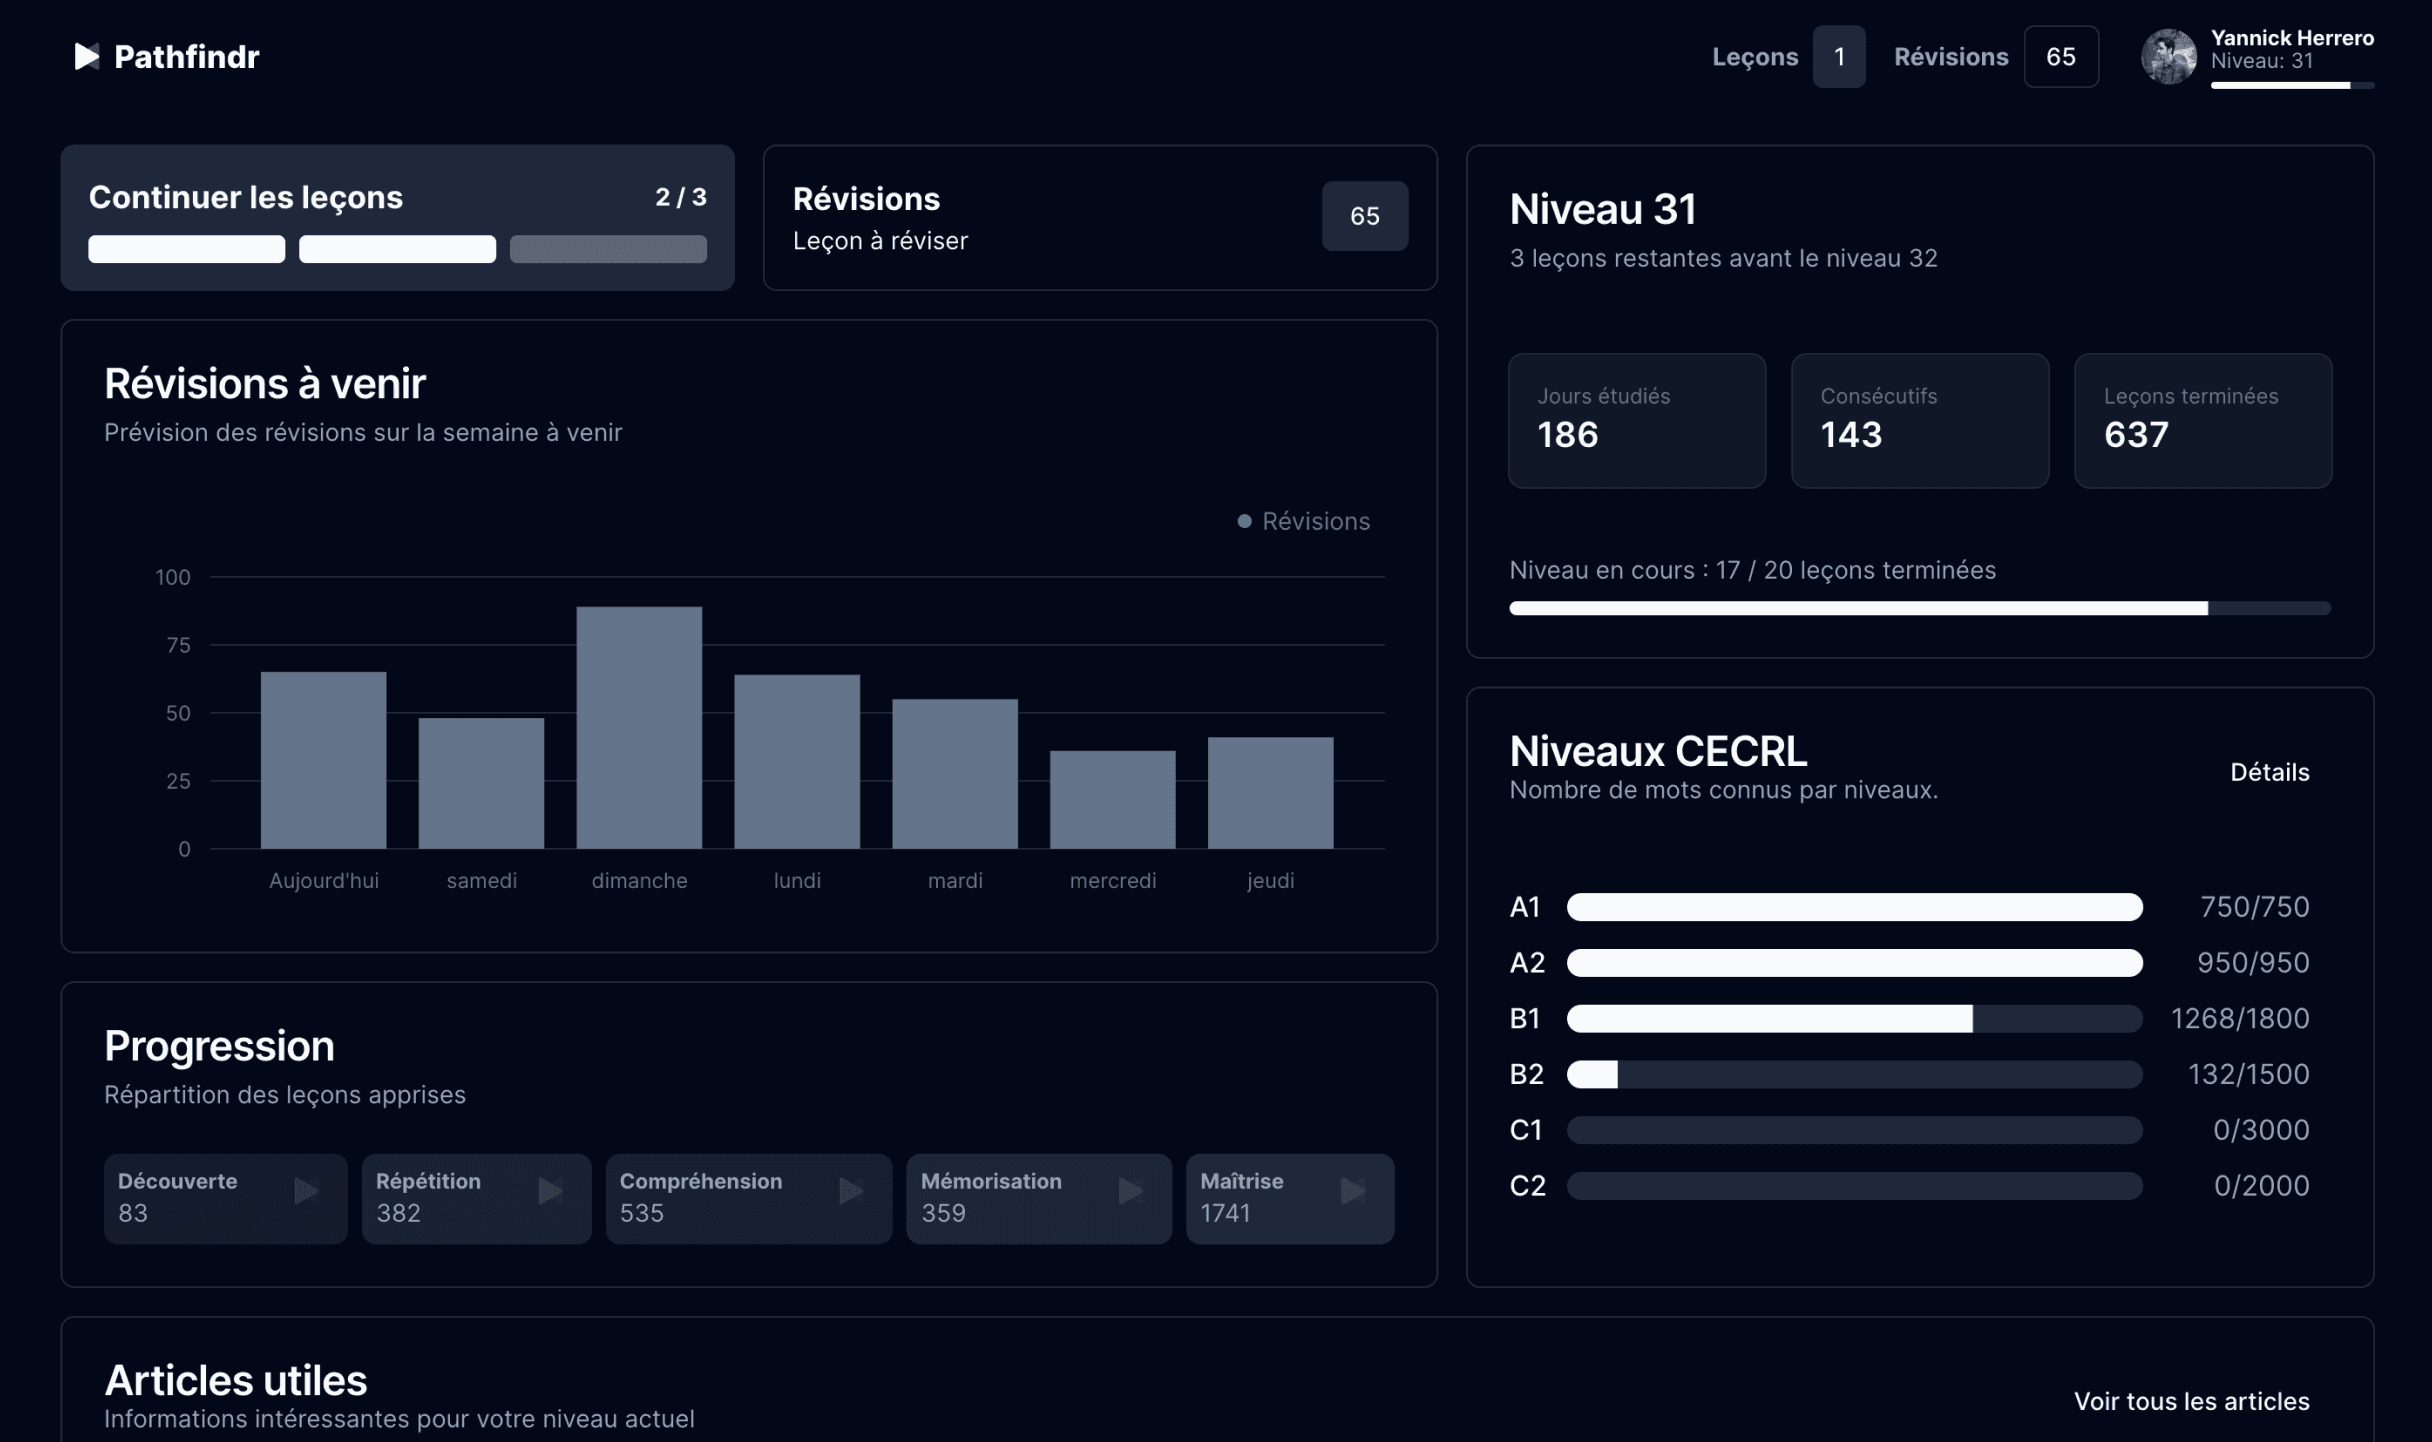This screenshot has height=1442, width=2432.
Task: Toggle the first lesson segment under Continuer les leçons
Action: tap(185, 249)
